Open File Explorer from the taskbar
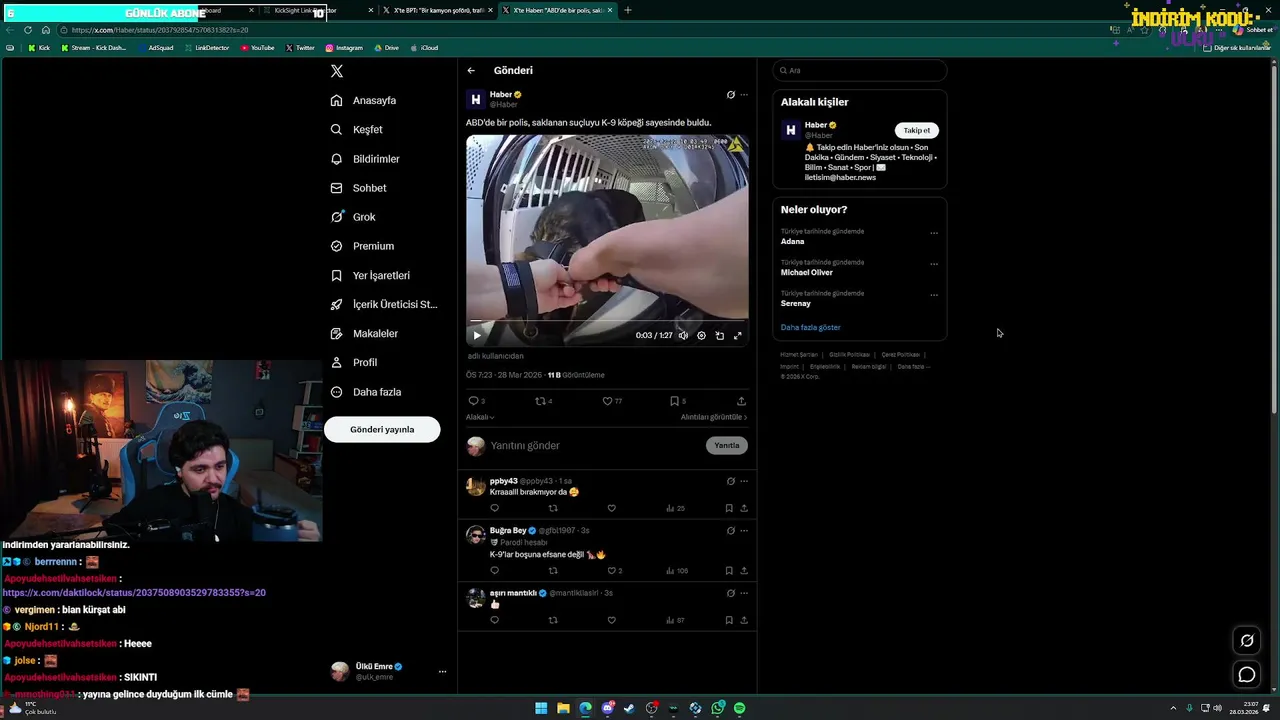Viewport: 1280px width, 720px height. point(563,708)
